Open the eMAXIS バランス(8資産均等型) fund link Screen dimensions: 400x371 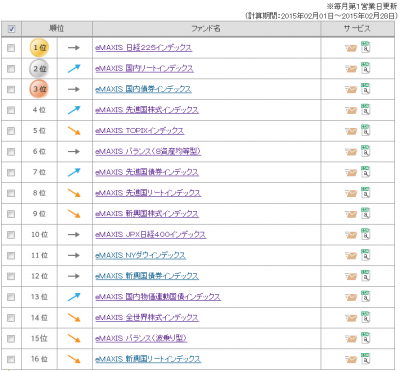(x=148, y=151)
